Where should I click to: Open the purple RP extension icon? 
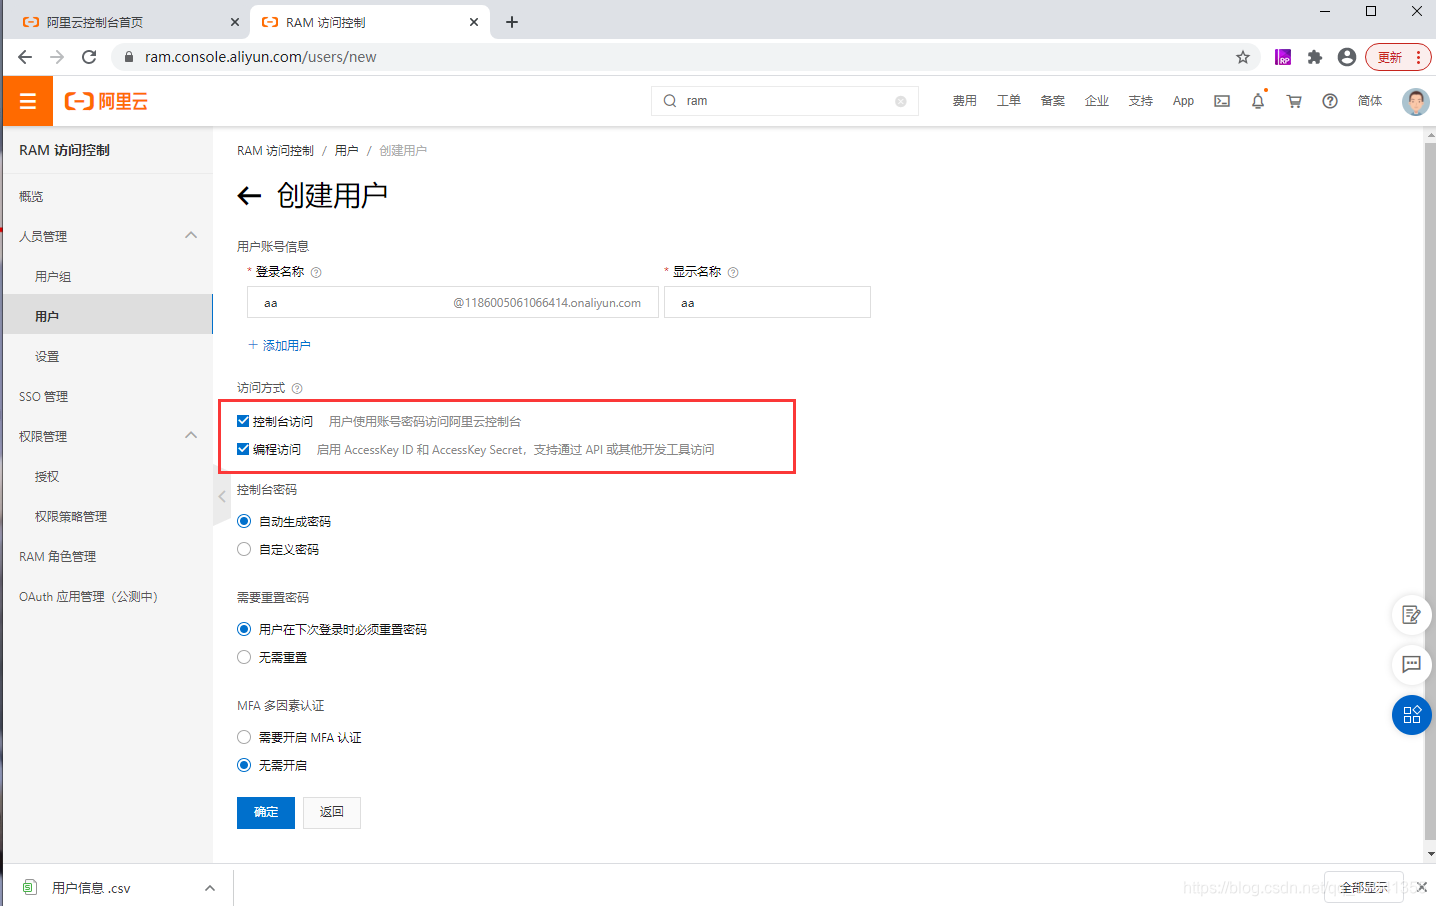pos(1283,57)
